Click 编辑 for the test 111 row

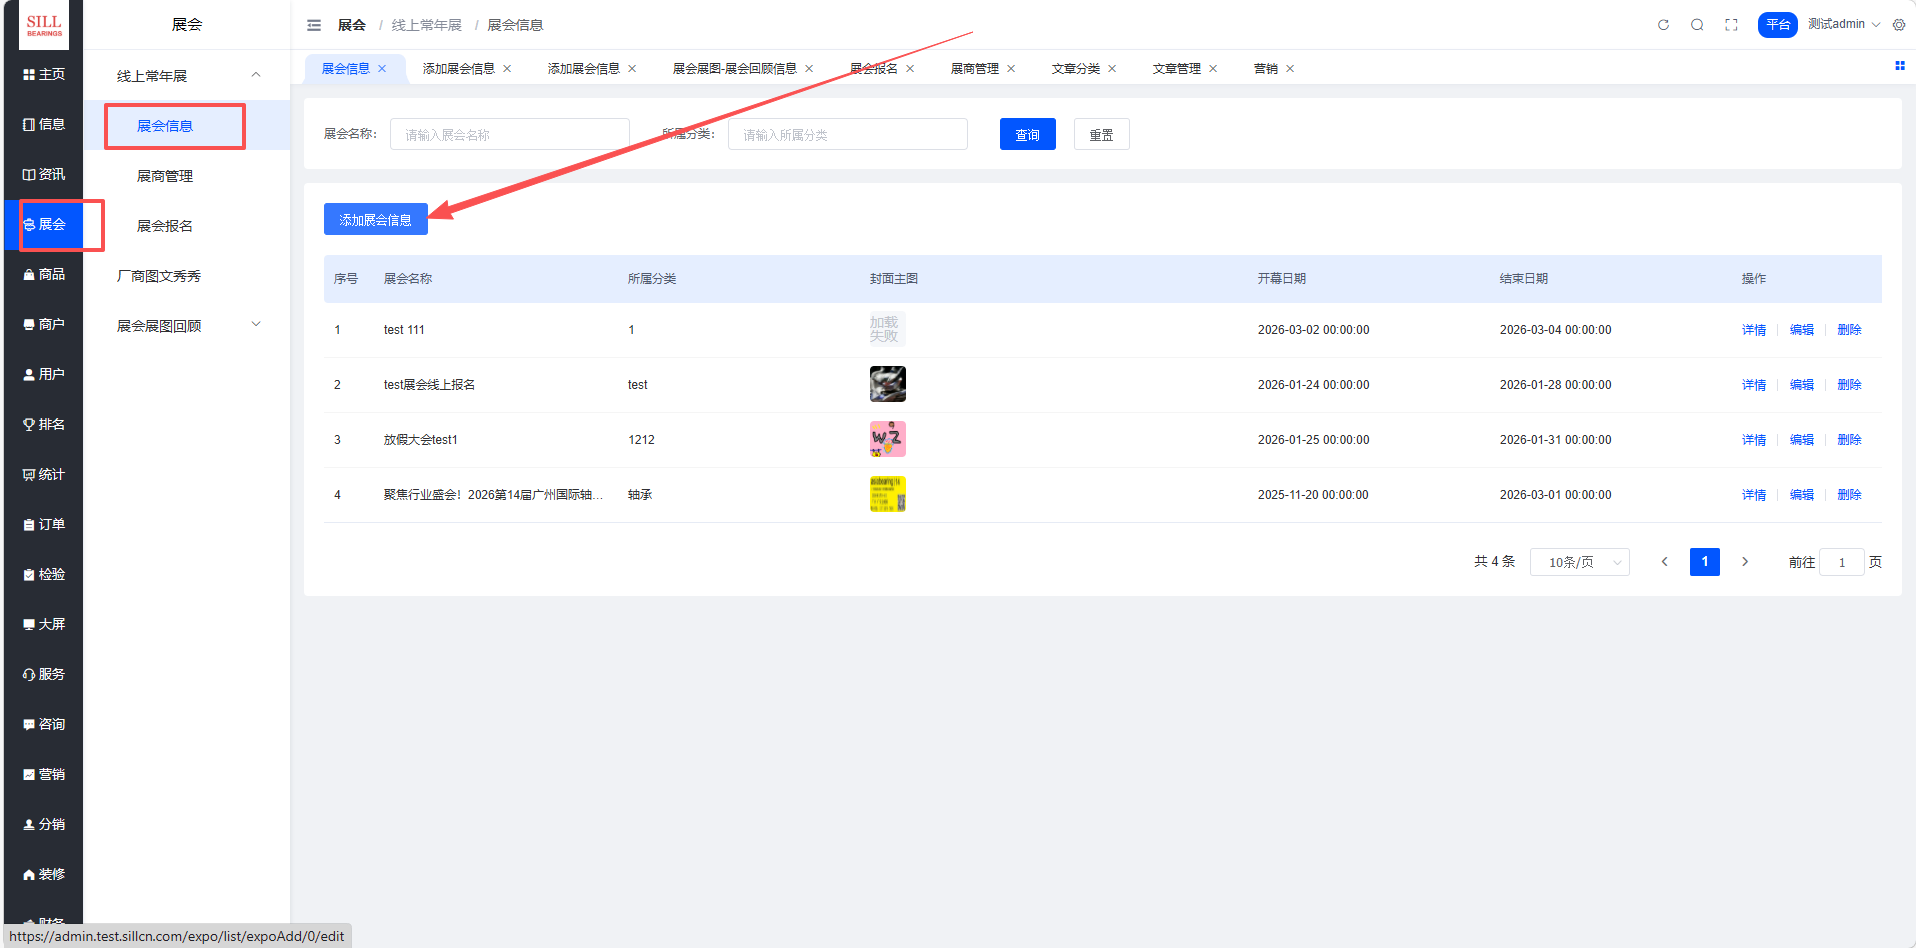pyautogui.click(x=1801, y=330)
